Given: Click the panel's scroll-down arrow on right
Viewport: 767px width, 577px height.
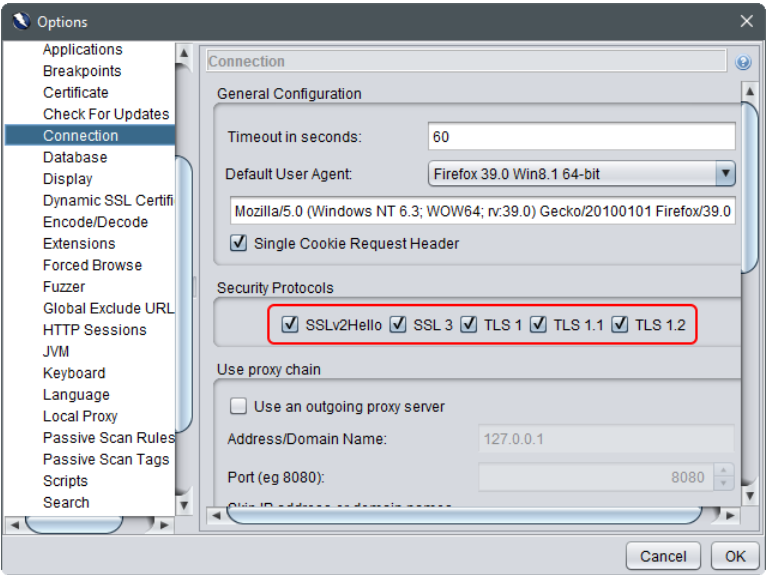Looking at the screenshot, I should click(750, 495).
